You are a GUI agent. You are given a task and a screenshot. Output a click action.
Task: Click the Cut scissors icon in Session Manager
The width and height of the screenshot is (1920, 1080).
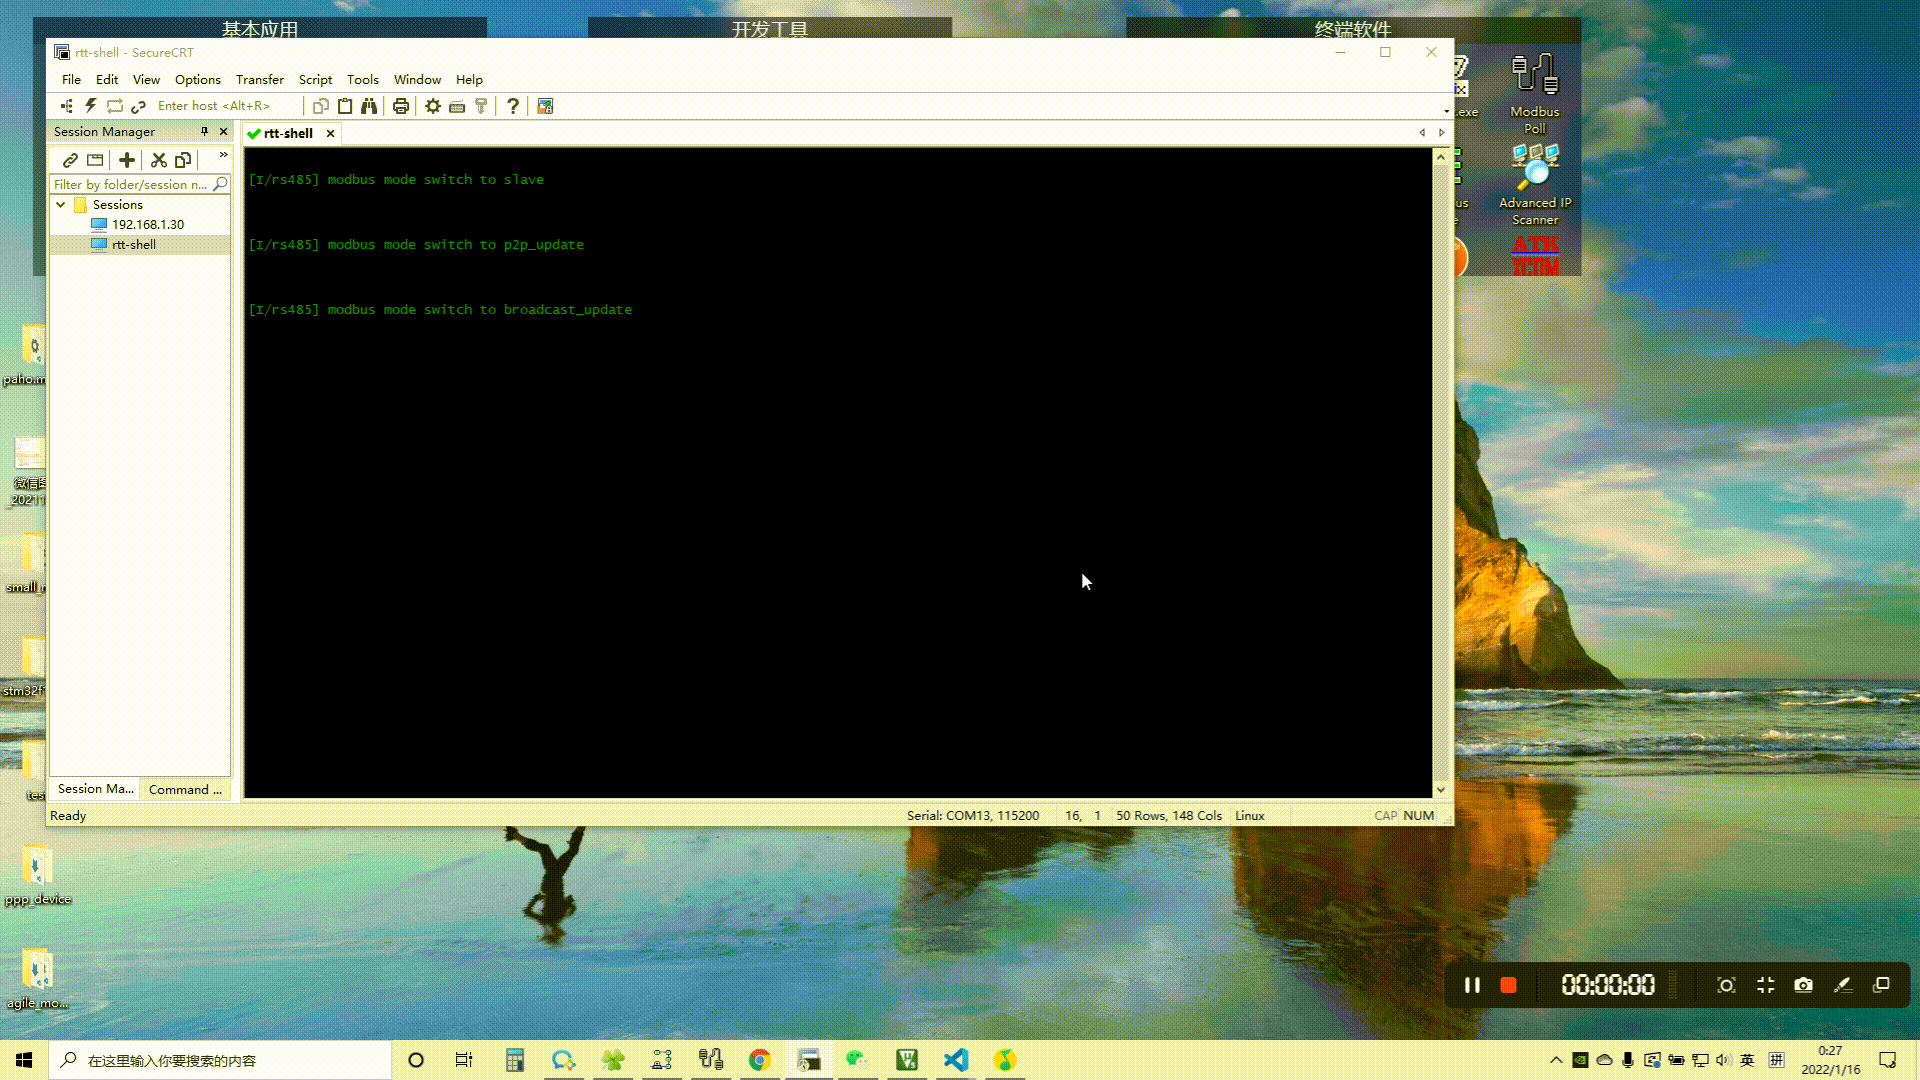(x=158, y=160)
